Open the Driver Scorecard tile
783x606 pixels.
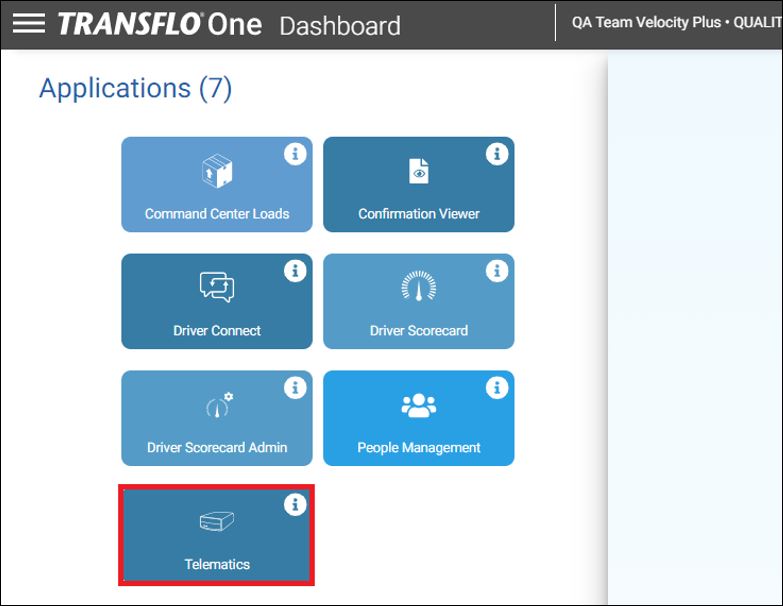click(418, 301)
